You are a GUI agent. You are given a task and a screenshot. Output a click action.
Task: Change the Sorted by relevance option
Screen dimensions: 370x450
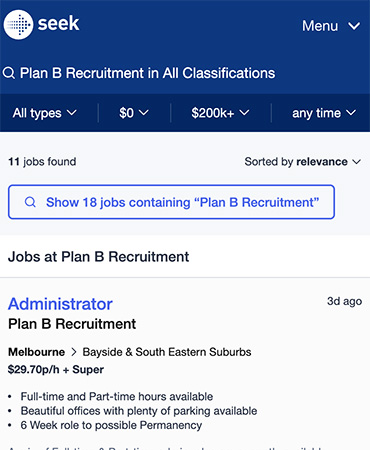coord(303,162)
